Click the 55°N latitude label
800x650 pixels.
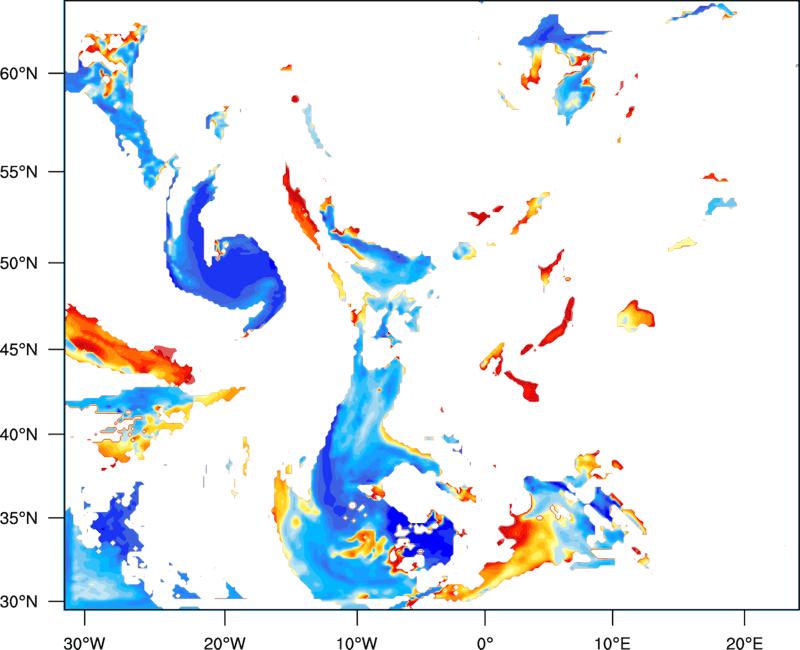[19, 172]
